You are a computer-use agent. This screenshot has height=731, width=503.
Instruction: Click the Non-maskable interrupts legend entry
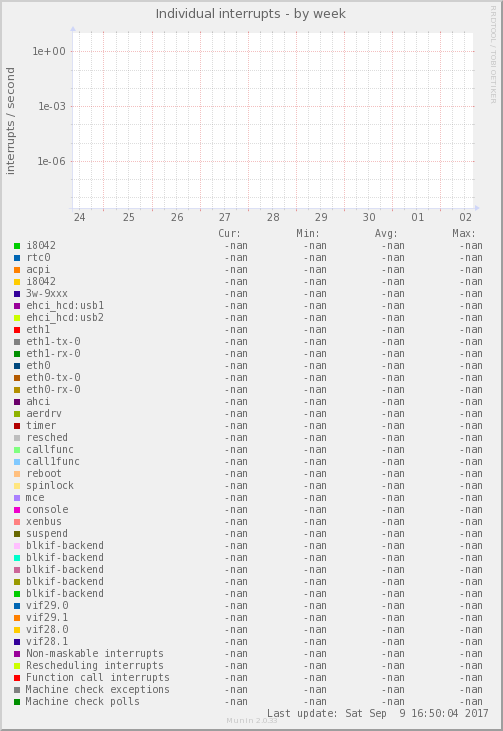(95, 654)
